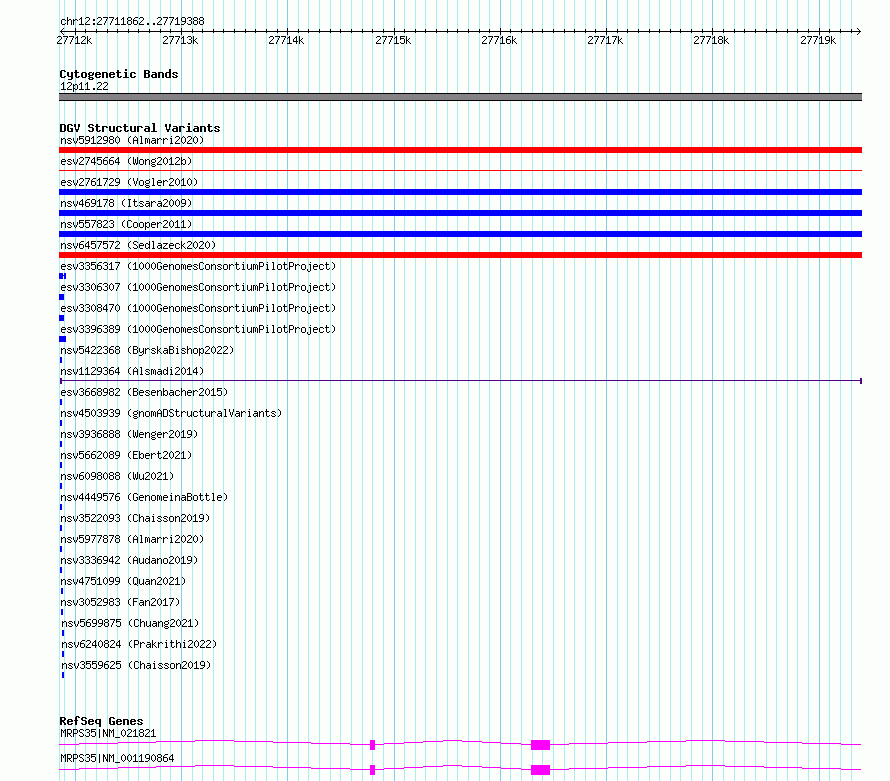Screen dimensions: 890x781
Task: Click large magenta exon of MRPS35 NM_001190864
Action: (540, 770)
